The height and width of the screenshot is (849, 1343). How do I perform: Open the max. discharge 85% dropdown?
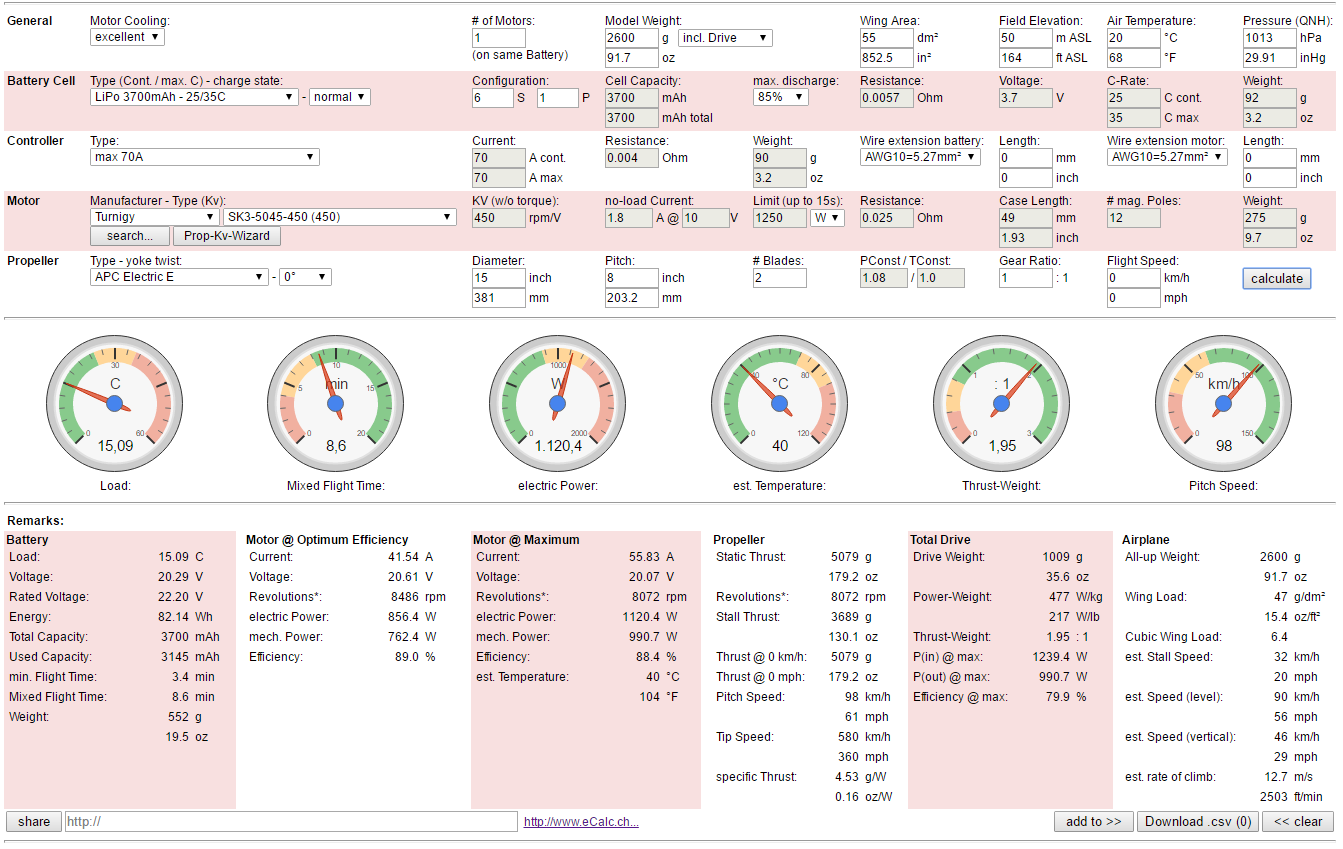(x=781, y=97)
